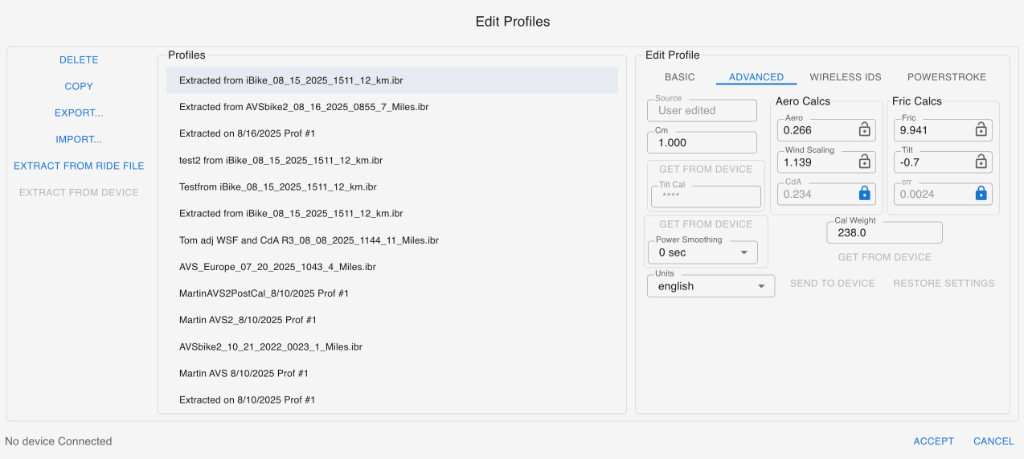Toggle the lock icon on Tilt field
The width and height of the screenshot is (1024, 459).
click(981, 162)
